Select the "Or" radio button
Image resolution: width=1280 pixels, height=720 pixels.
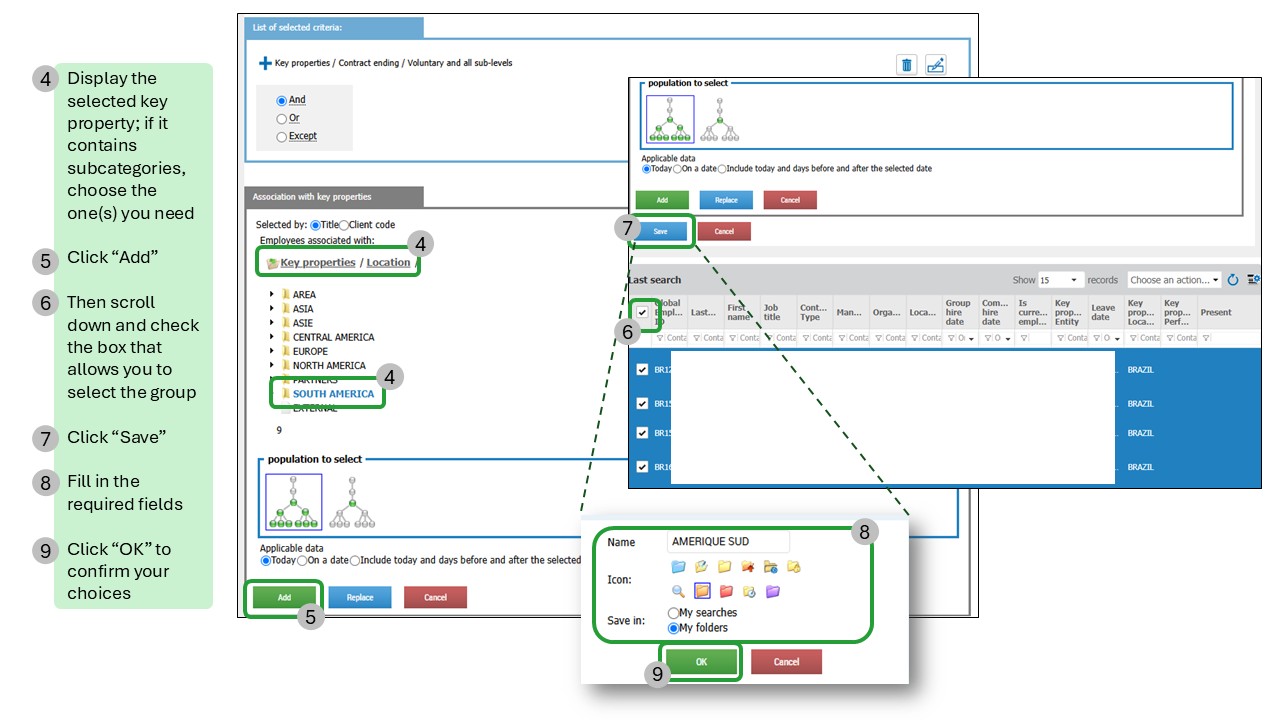[282, 119]
